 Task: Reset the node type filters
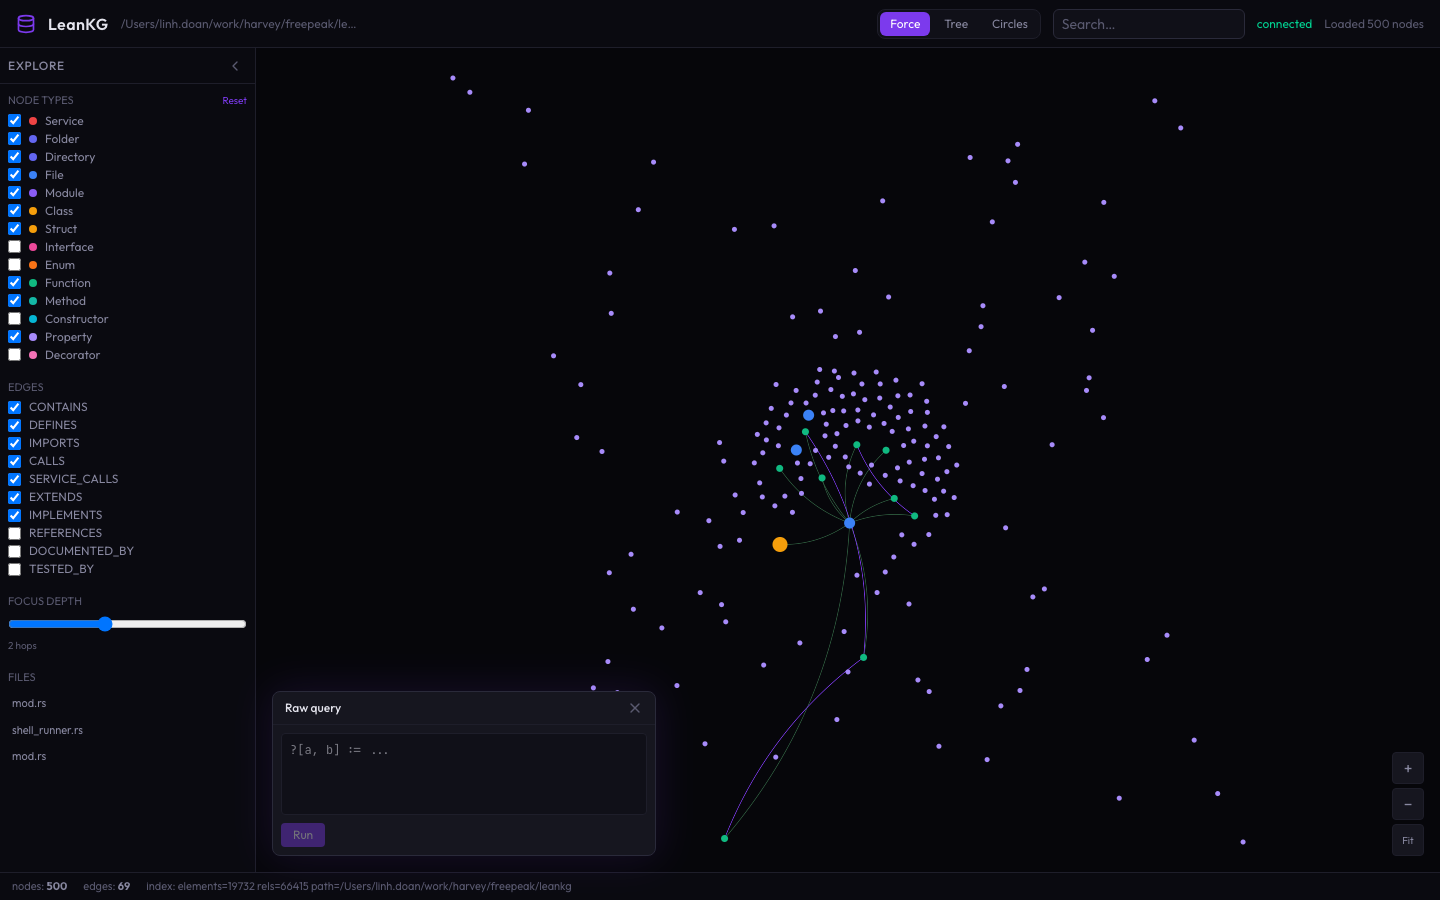click(234, 101)
